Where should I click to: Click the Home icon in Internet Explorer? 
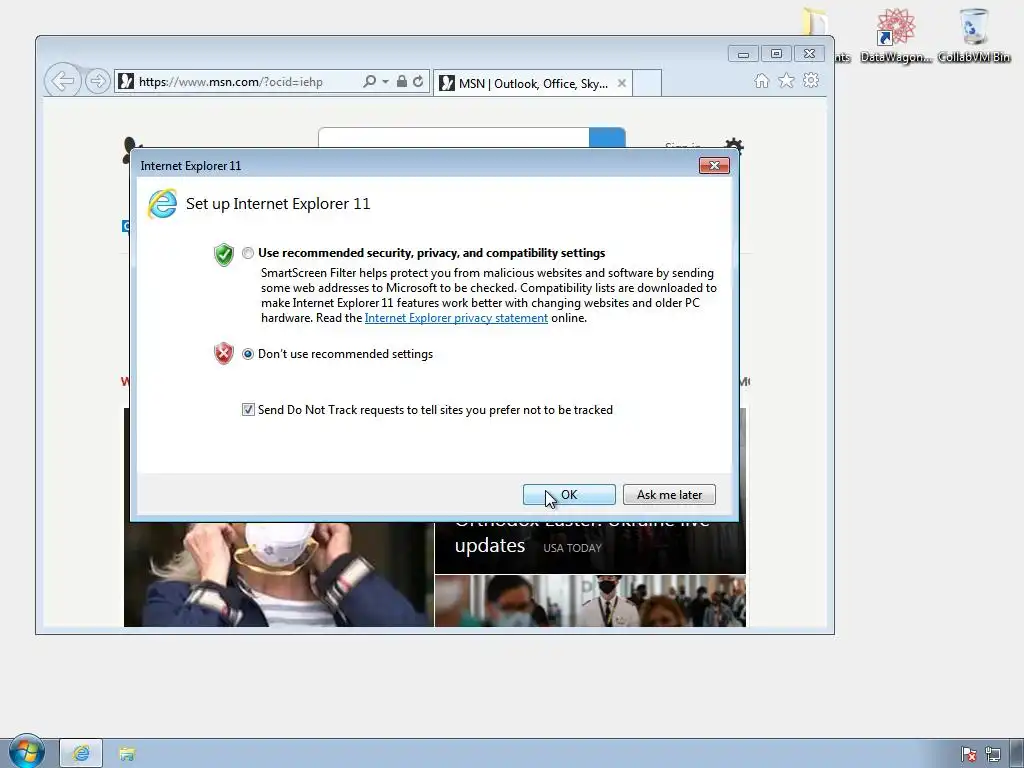761,80
